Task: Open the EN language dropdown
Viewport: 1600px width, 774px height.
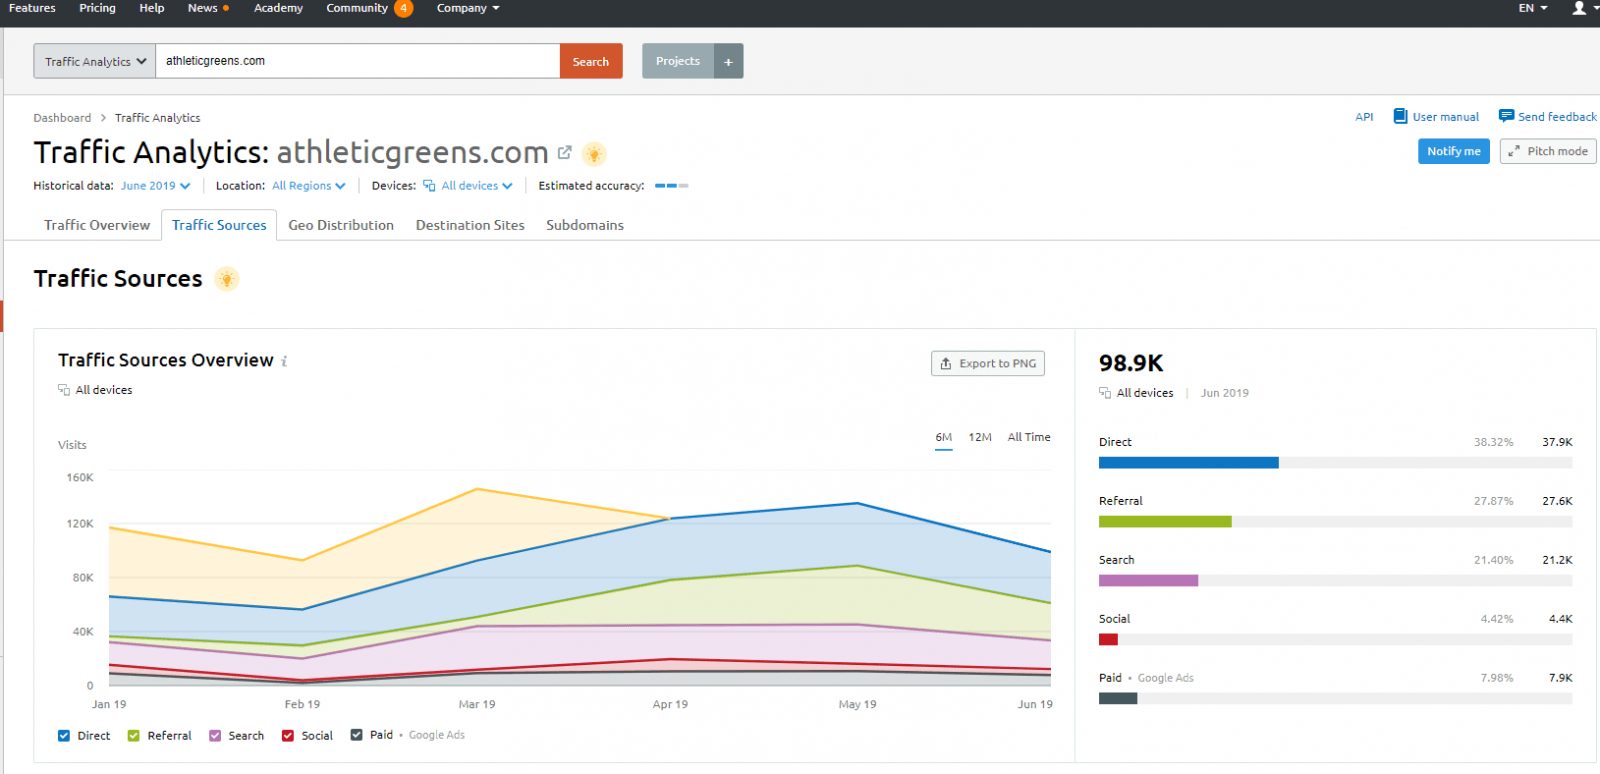Action: coord(1533,8)
